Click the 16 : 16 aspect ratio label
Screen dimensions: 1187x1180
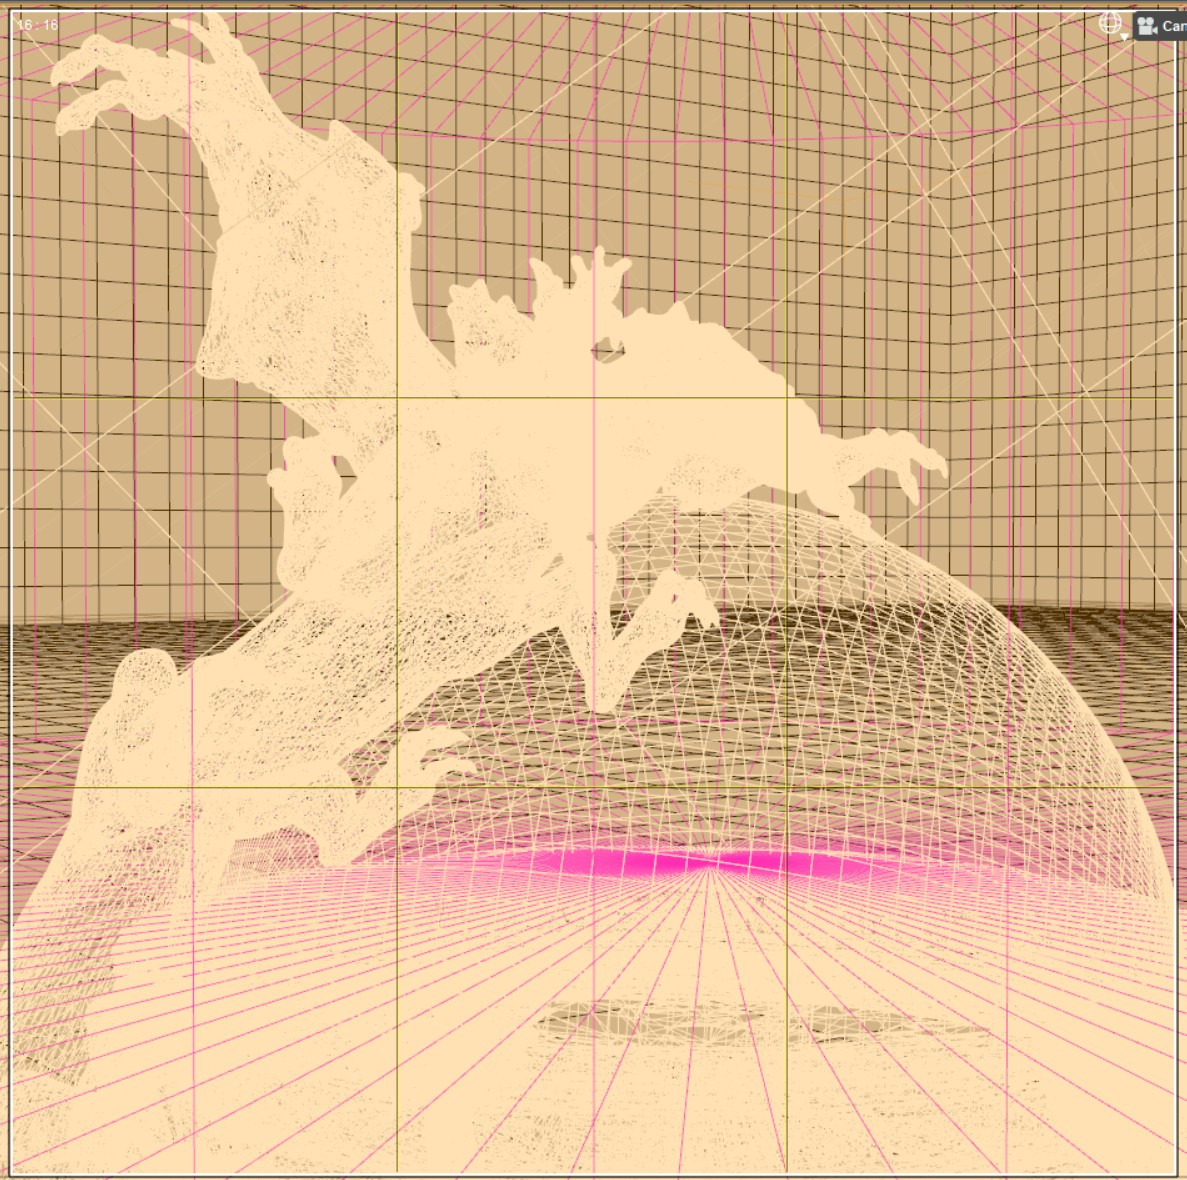(37, 25)
